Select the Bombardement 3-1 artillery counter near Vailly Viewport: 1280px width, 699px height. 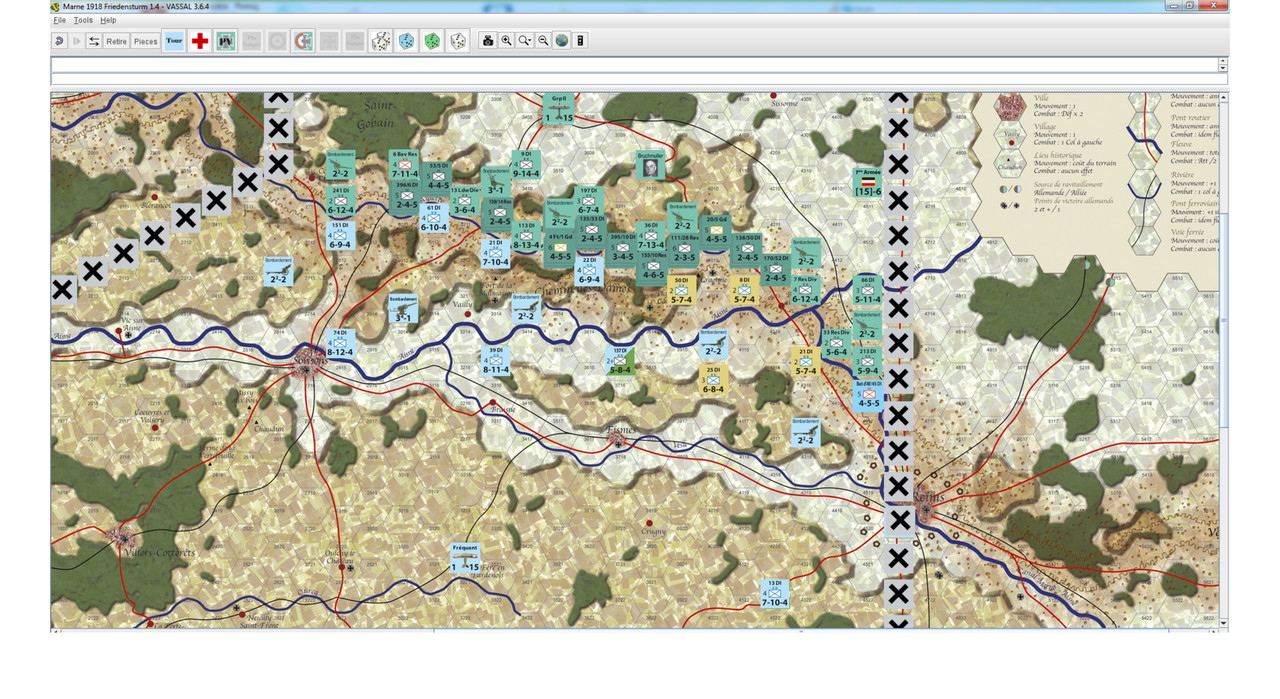pos(403,309)
